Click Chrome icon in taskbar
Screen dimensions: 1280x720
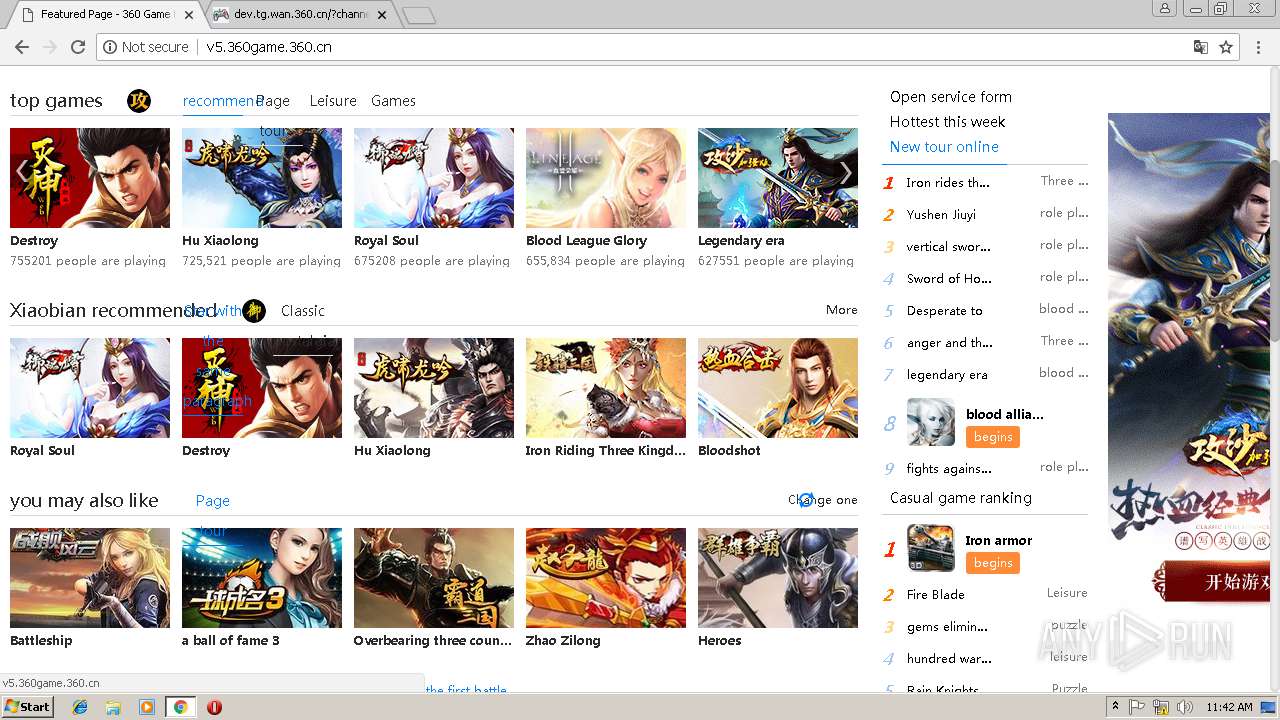coord(180,707)
